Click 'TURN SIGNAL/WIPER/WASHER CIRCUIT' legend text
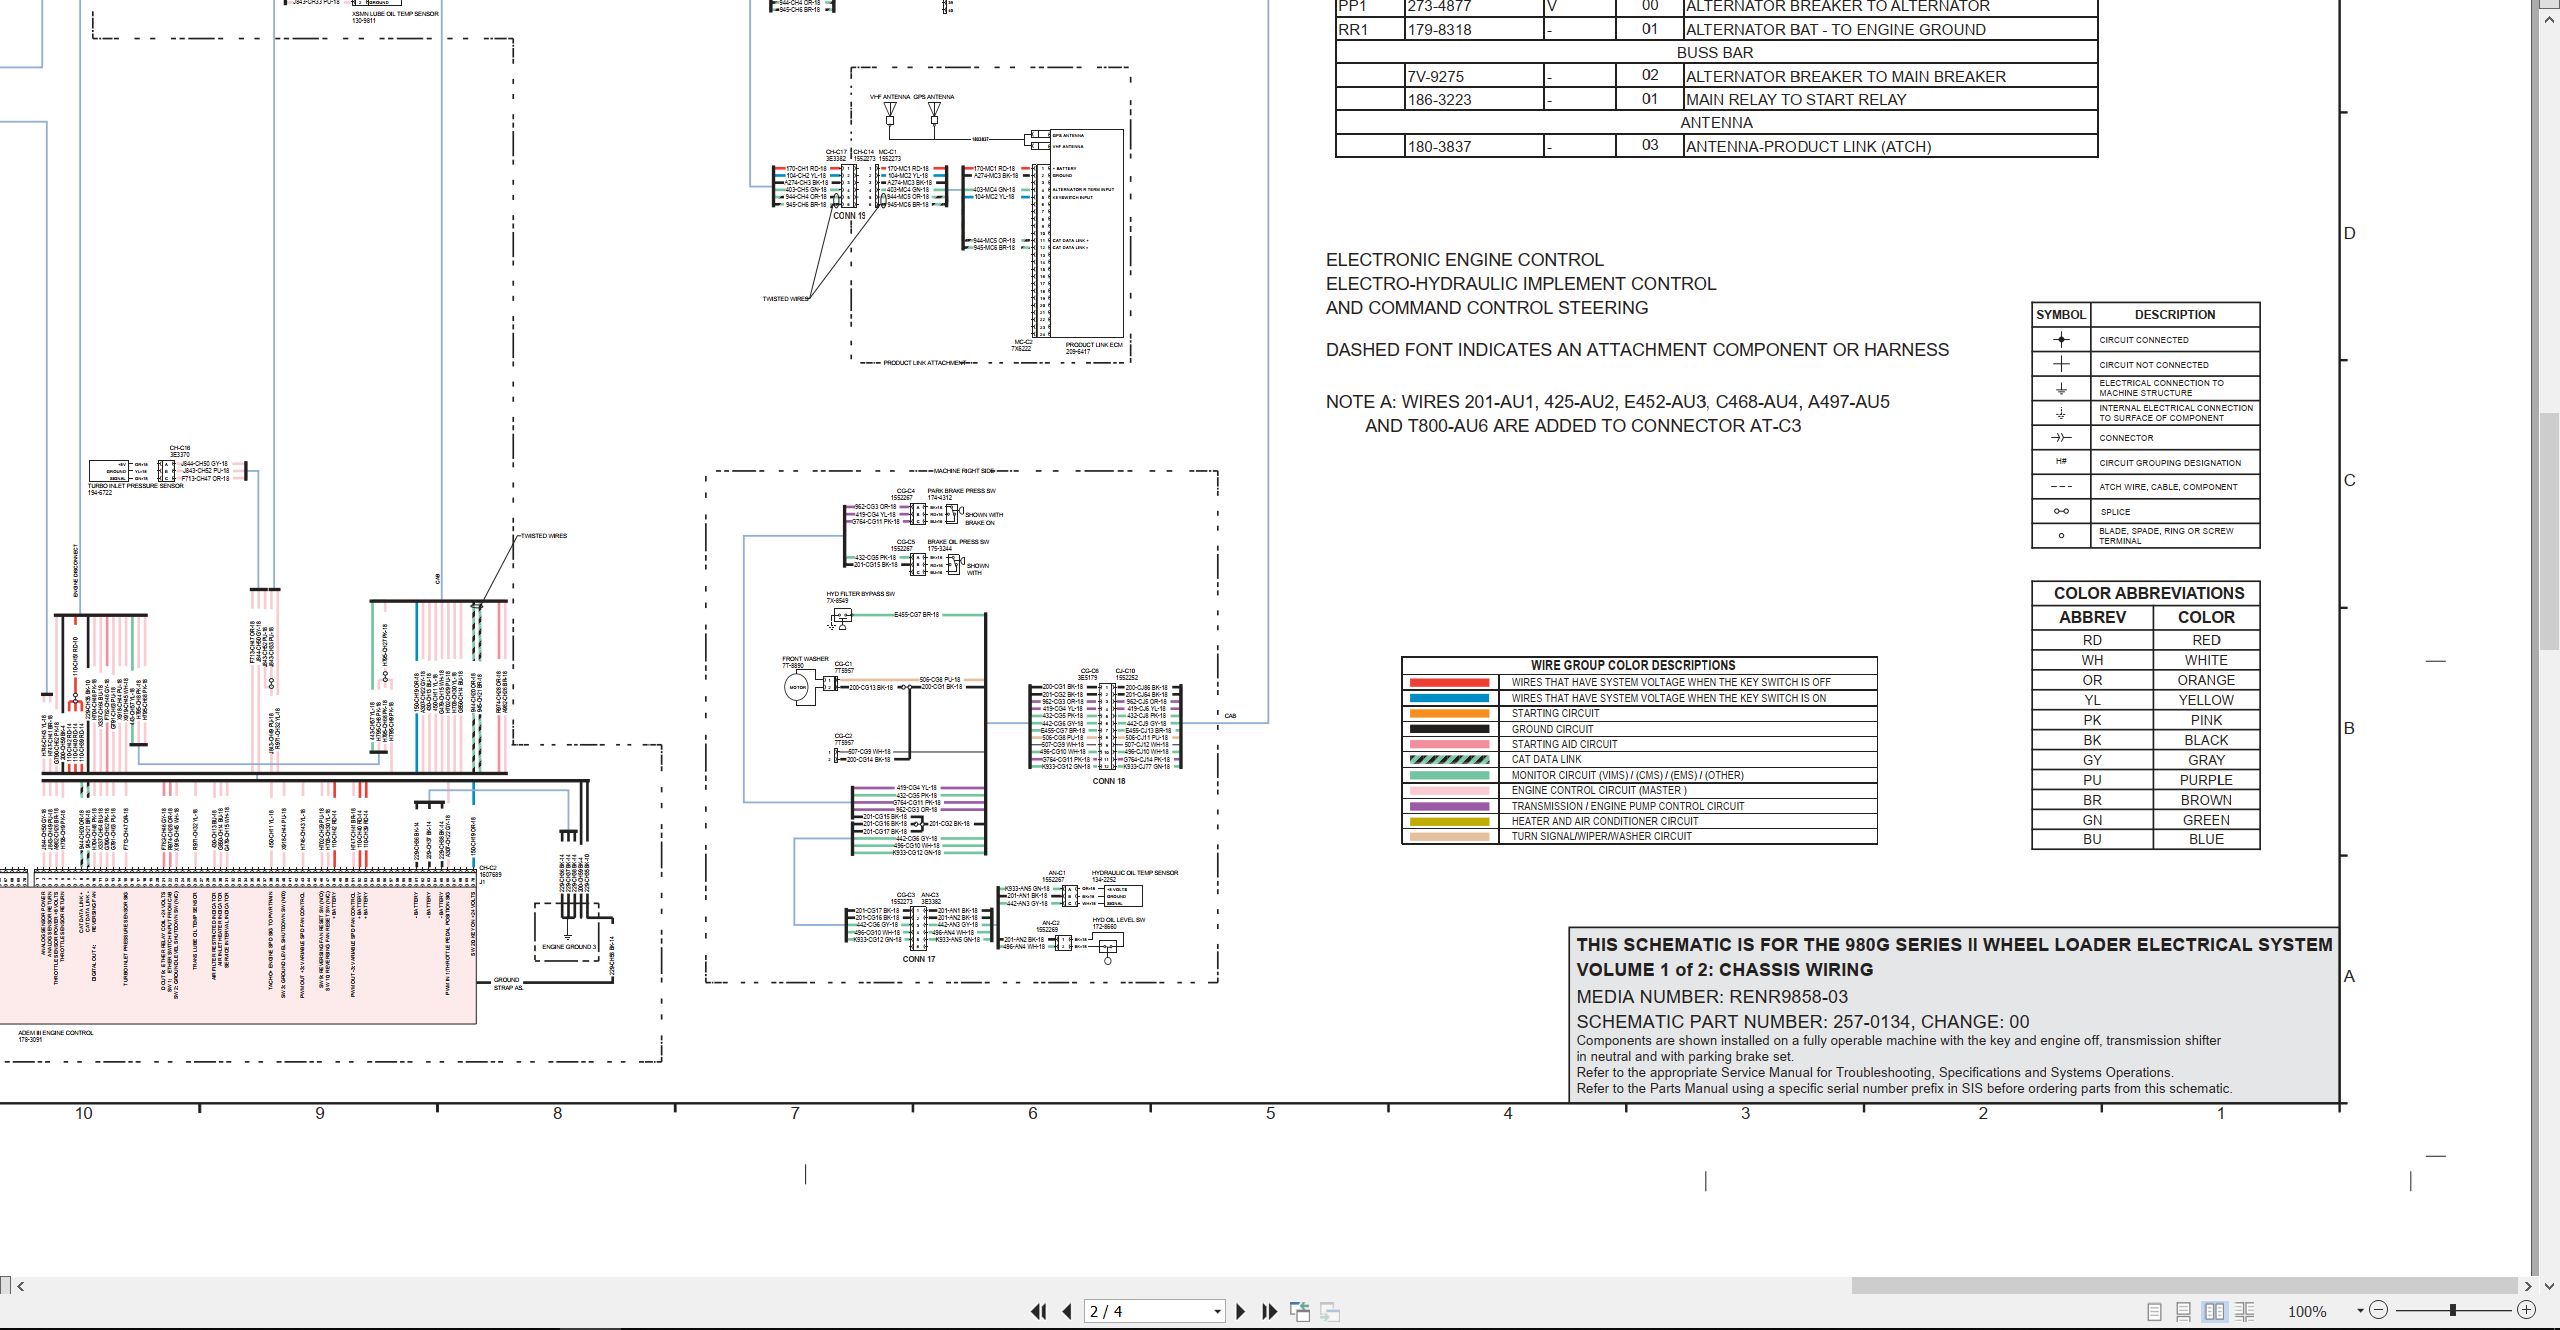2560x1330 pixels. pos(1602,836)
